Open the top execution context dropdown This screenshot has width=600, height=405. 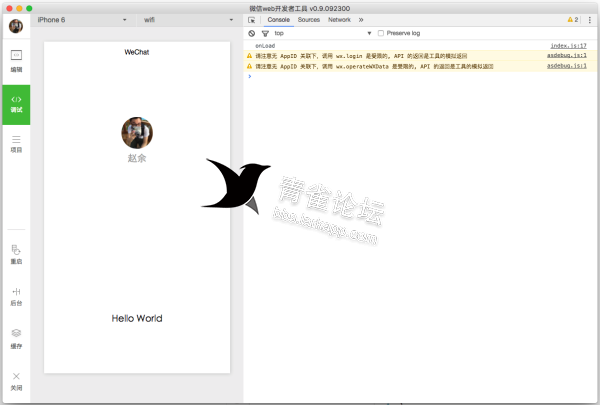323,33
